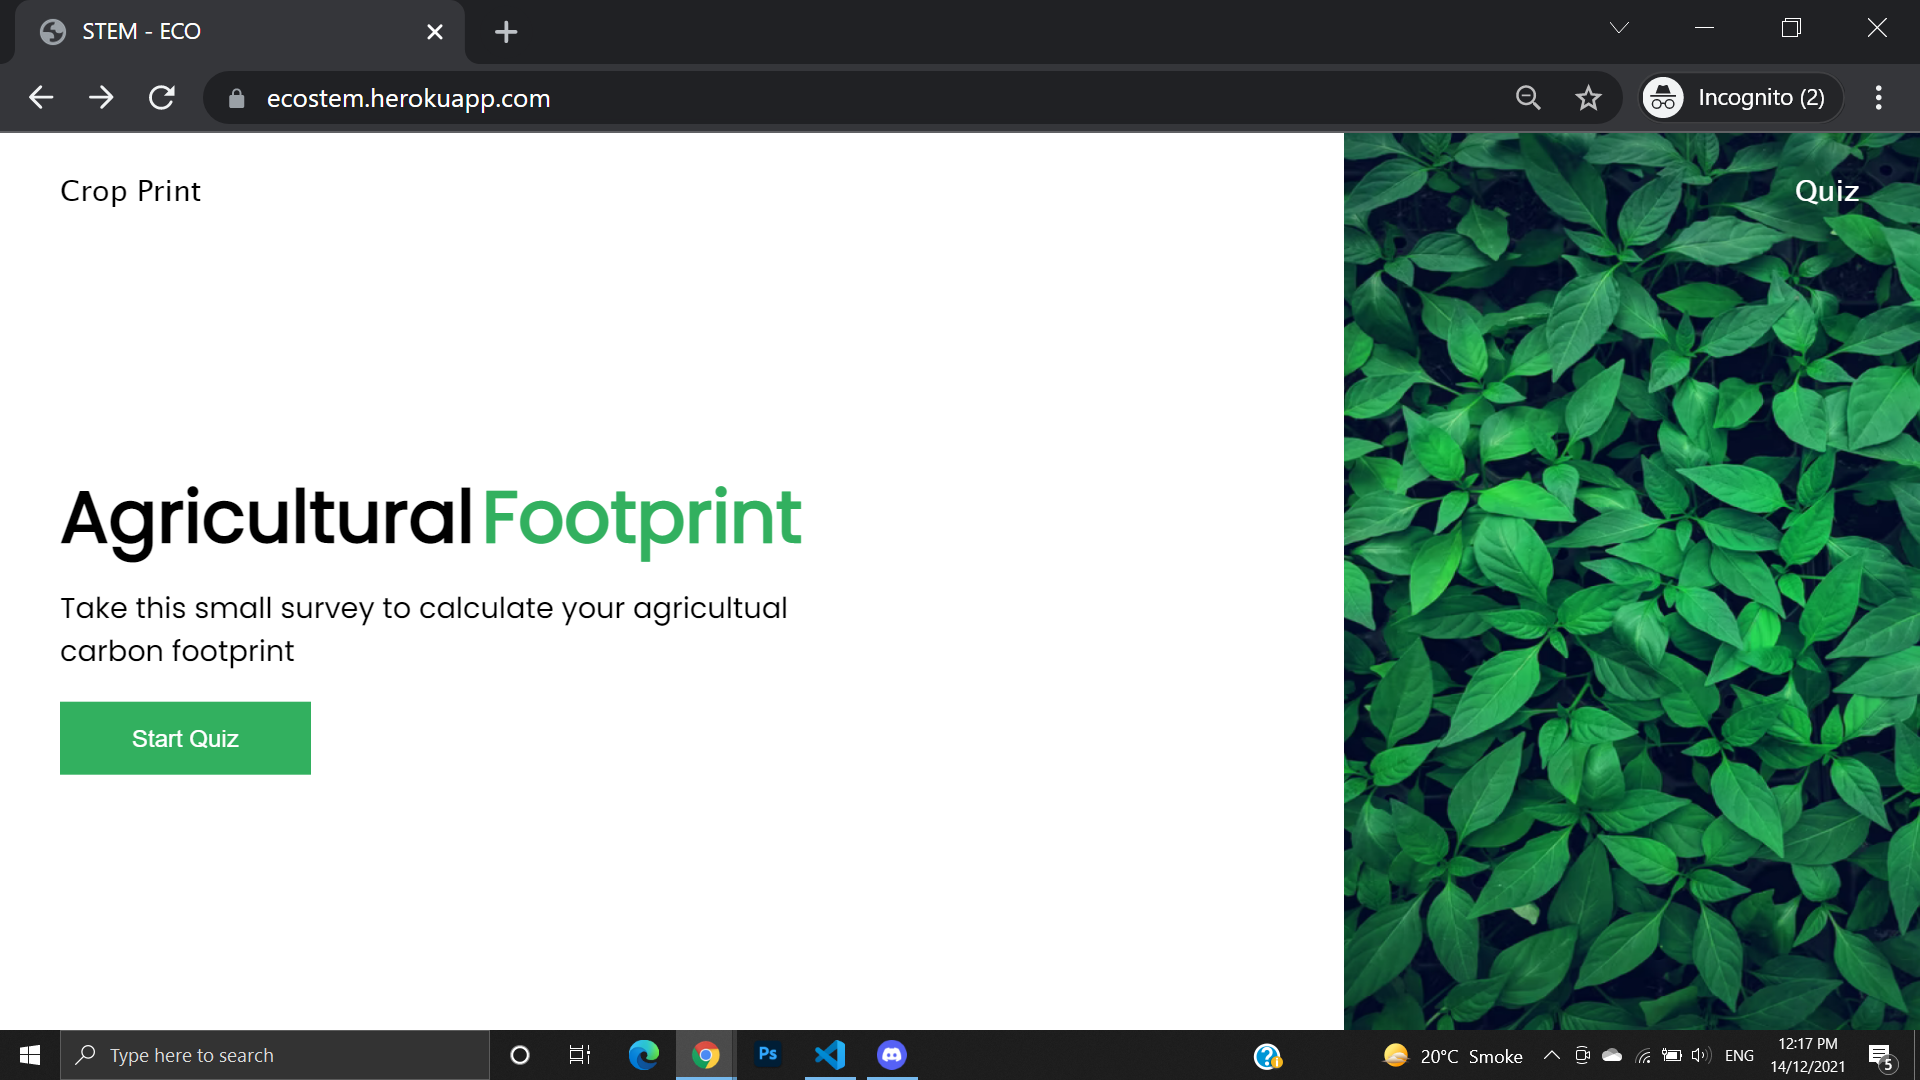Open Visual Studio Code from taskbar
The image size is (1920, 1080).
[830, 1055]
